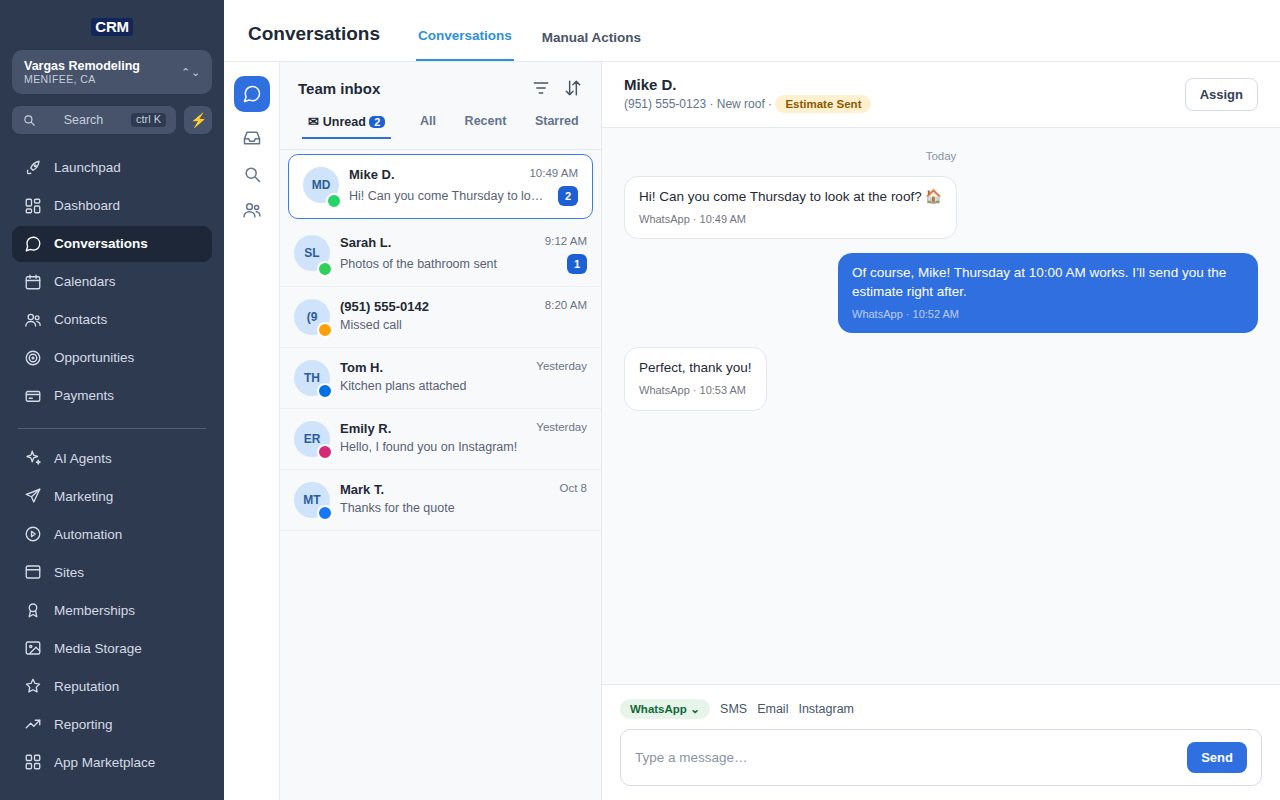This screenshot has height=800, width=1280.
Task: Click the Contacts people icon
Action: pyautogui.click(x=33, y=320)
